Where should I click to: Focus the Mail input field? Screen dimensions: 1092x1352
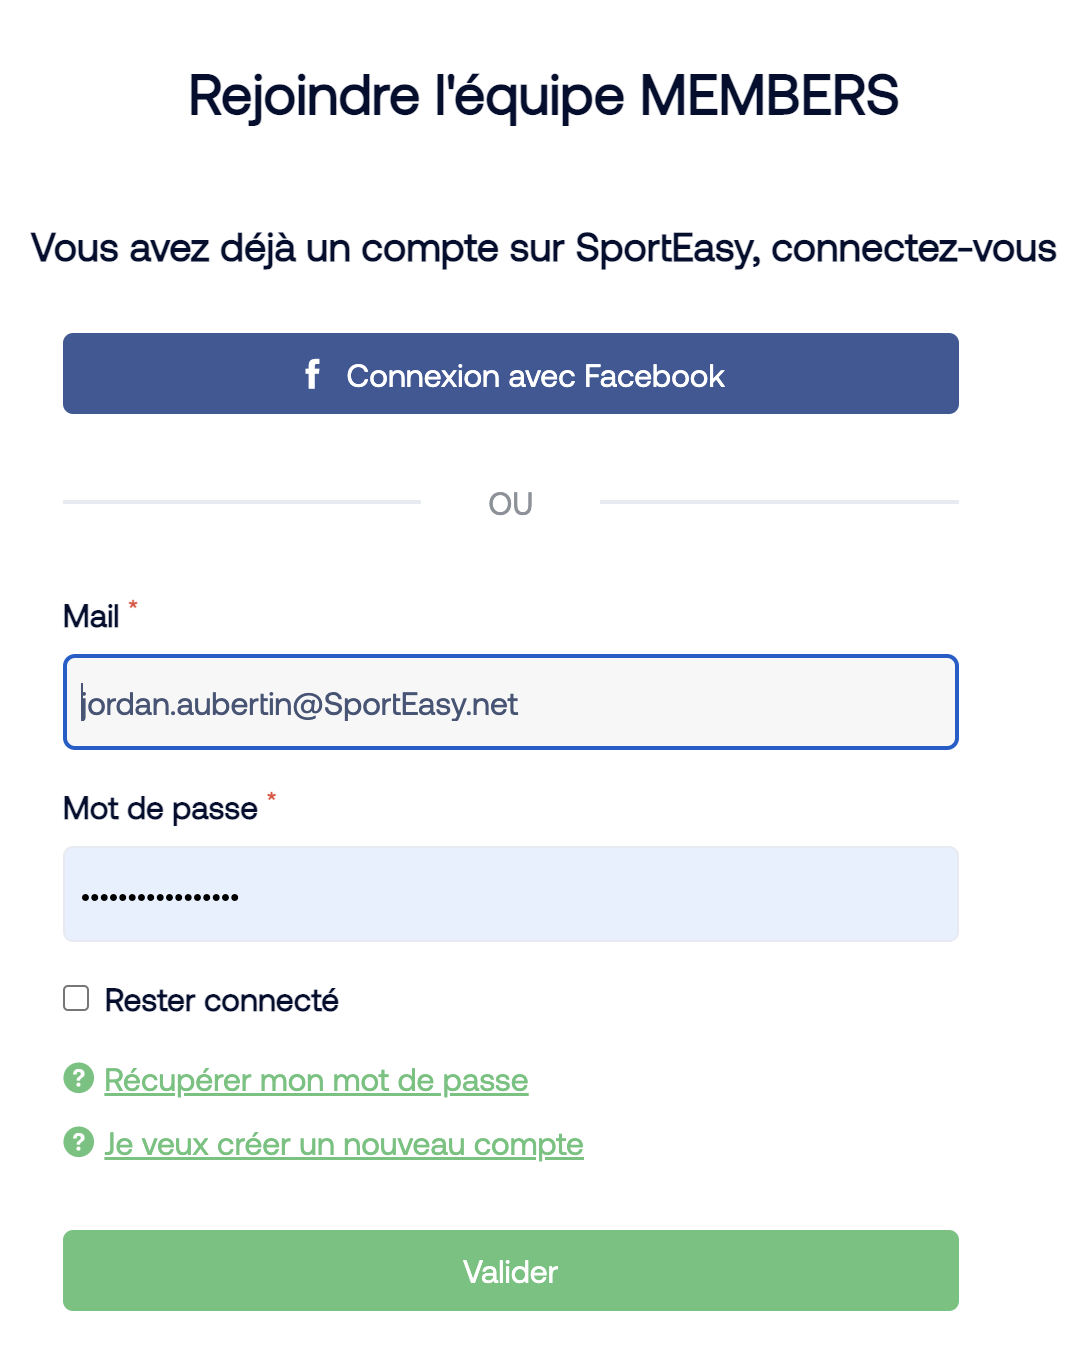click(511, 702)
